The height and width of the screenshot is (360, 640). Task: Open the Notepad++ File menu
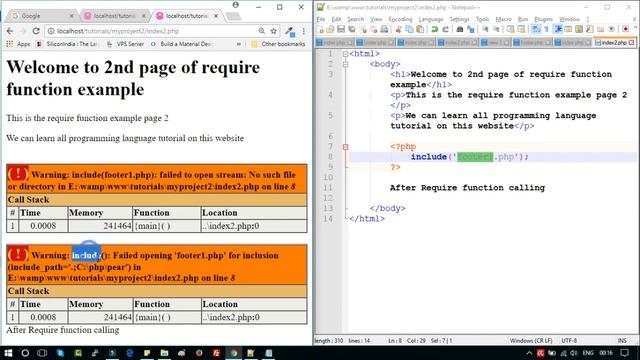pyautogui.click(x=321, y=19)
